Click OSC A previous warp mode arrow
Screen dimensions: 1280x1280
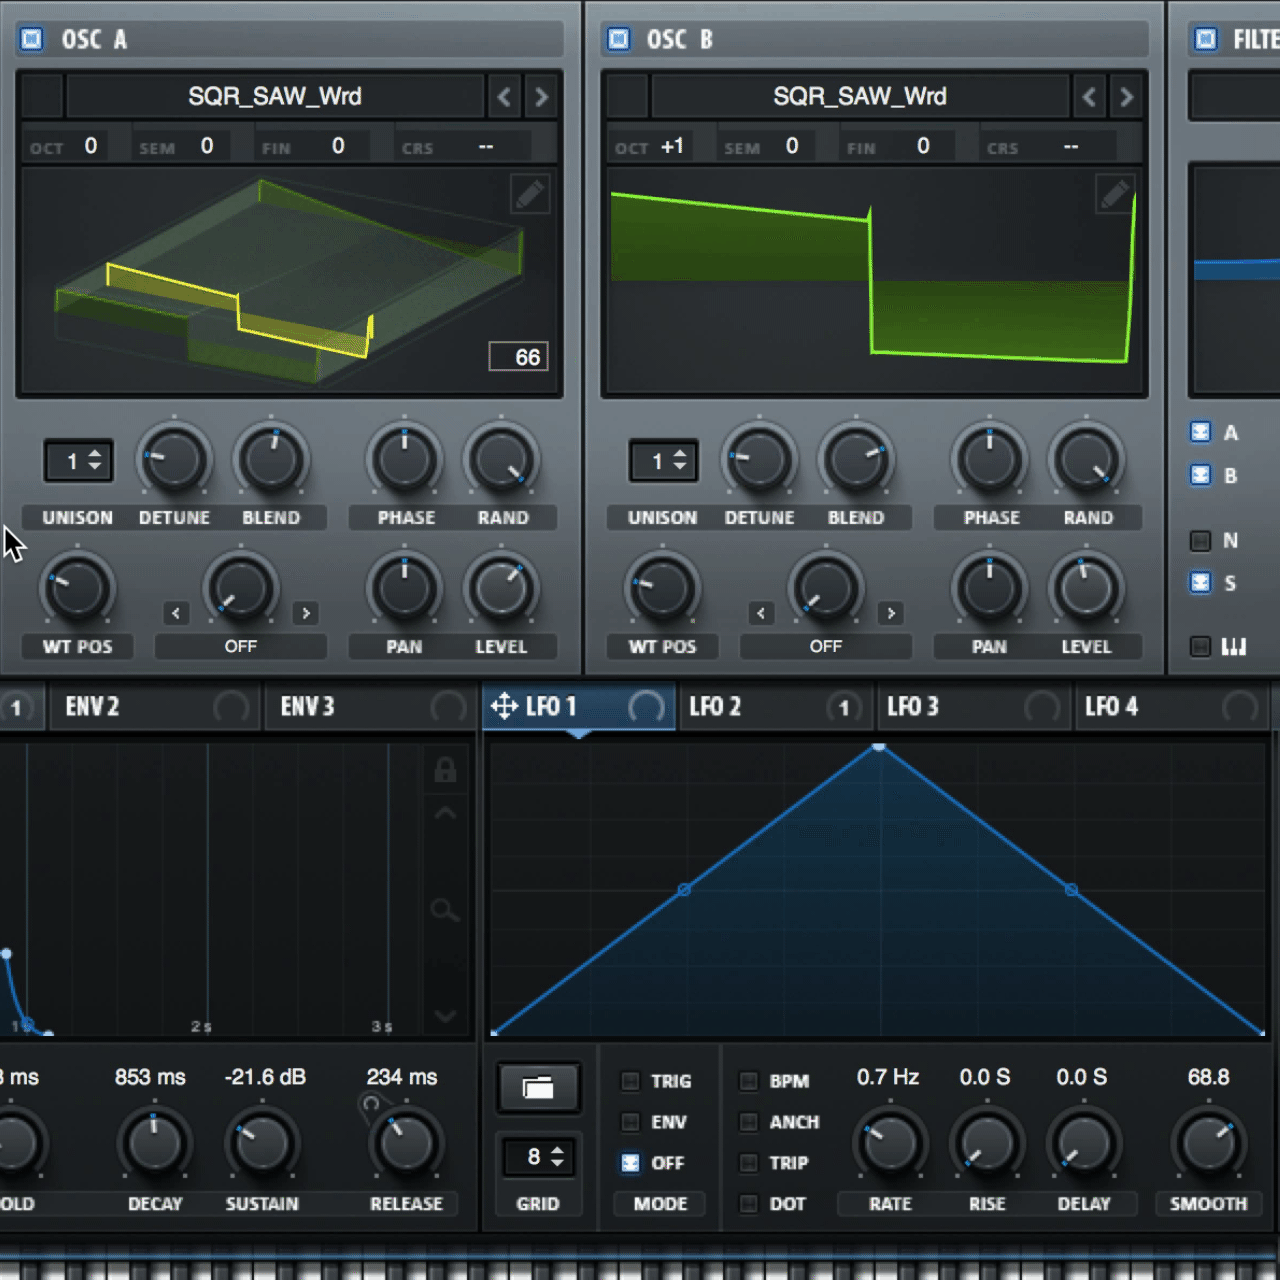click(x=176, y=613)
